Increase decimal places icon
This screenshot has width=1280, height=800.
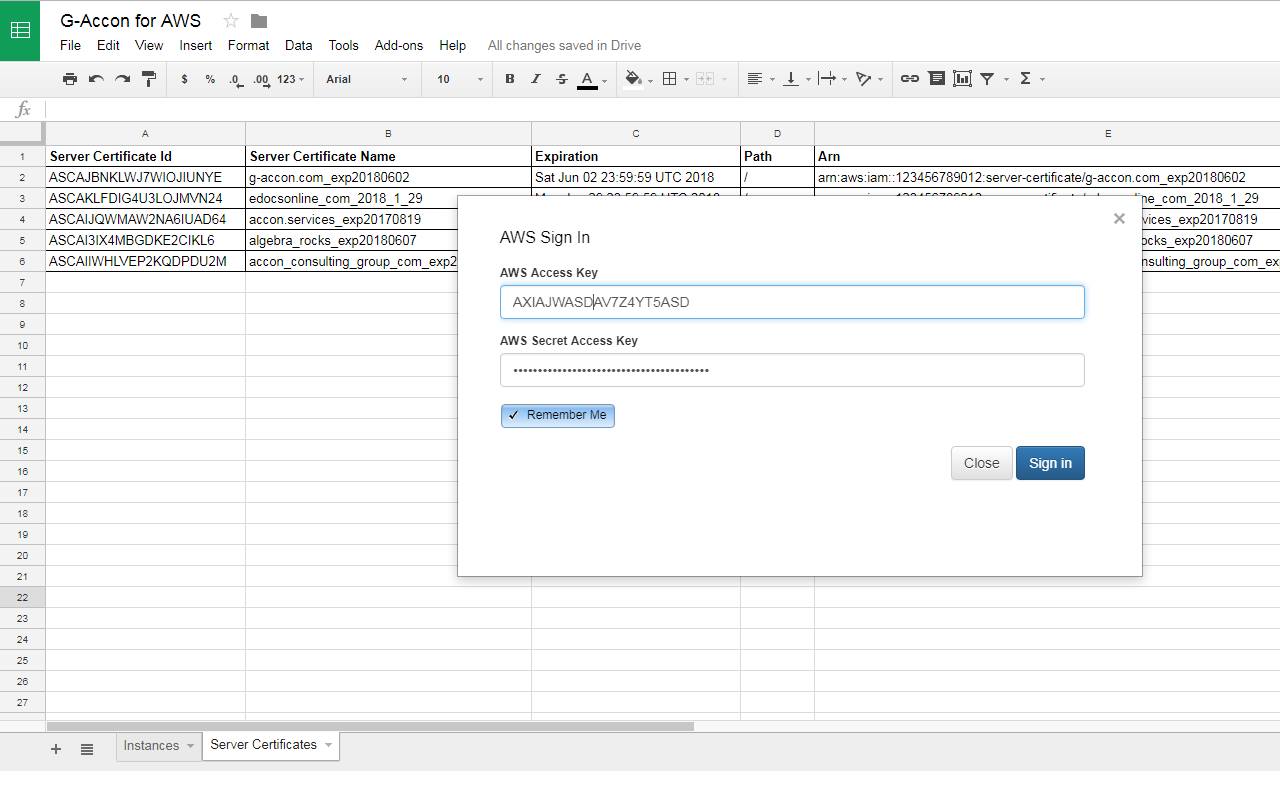tap(262, 79)
